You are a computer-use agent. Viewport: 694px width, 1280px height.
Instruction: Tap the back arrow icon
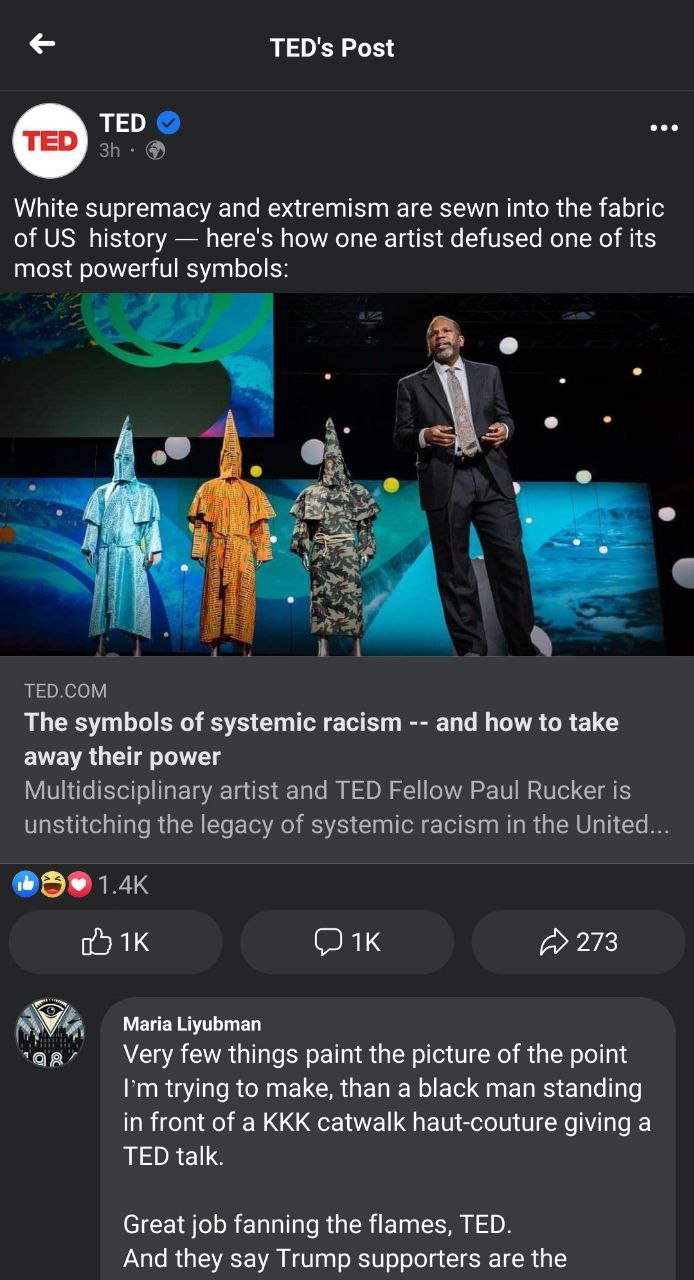(x=42, y=44)
